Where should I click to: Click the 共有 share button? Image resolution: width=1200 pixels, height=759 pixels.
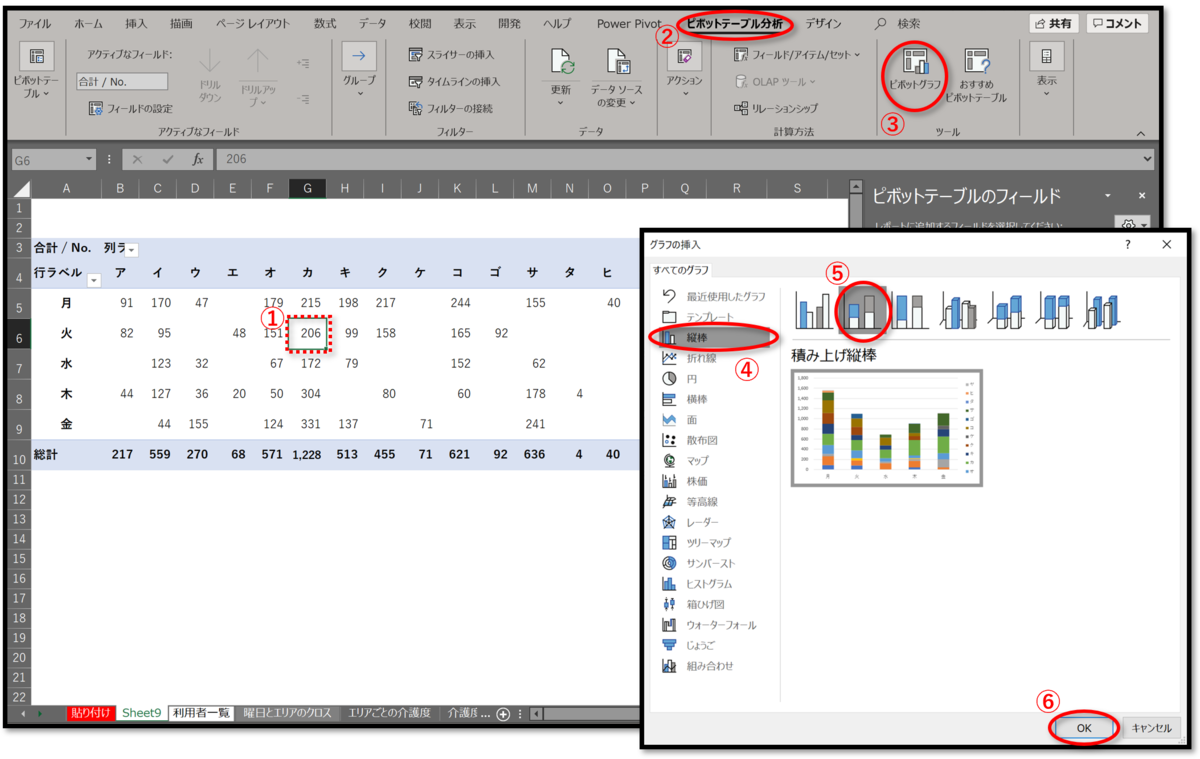point(1053,23)
